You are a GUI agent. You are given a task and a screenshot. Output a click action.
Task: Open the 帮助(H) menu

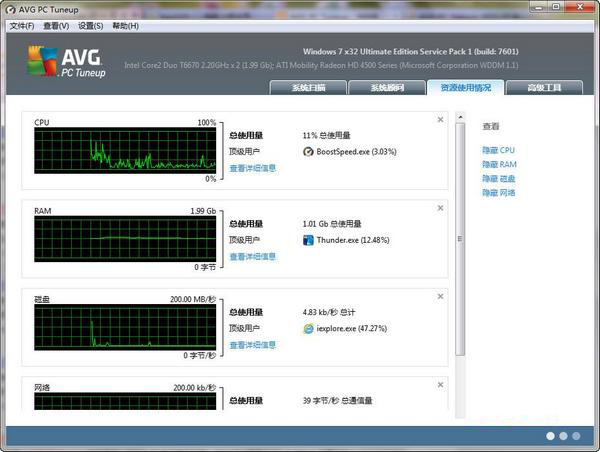pos(125,26)
